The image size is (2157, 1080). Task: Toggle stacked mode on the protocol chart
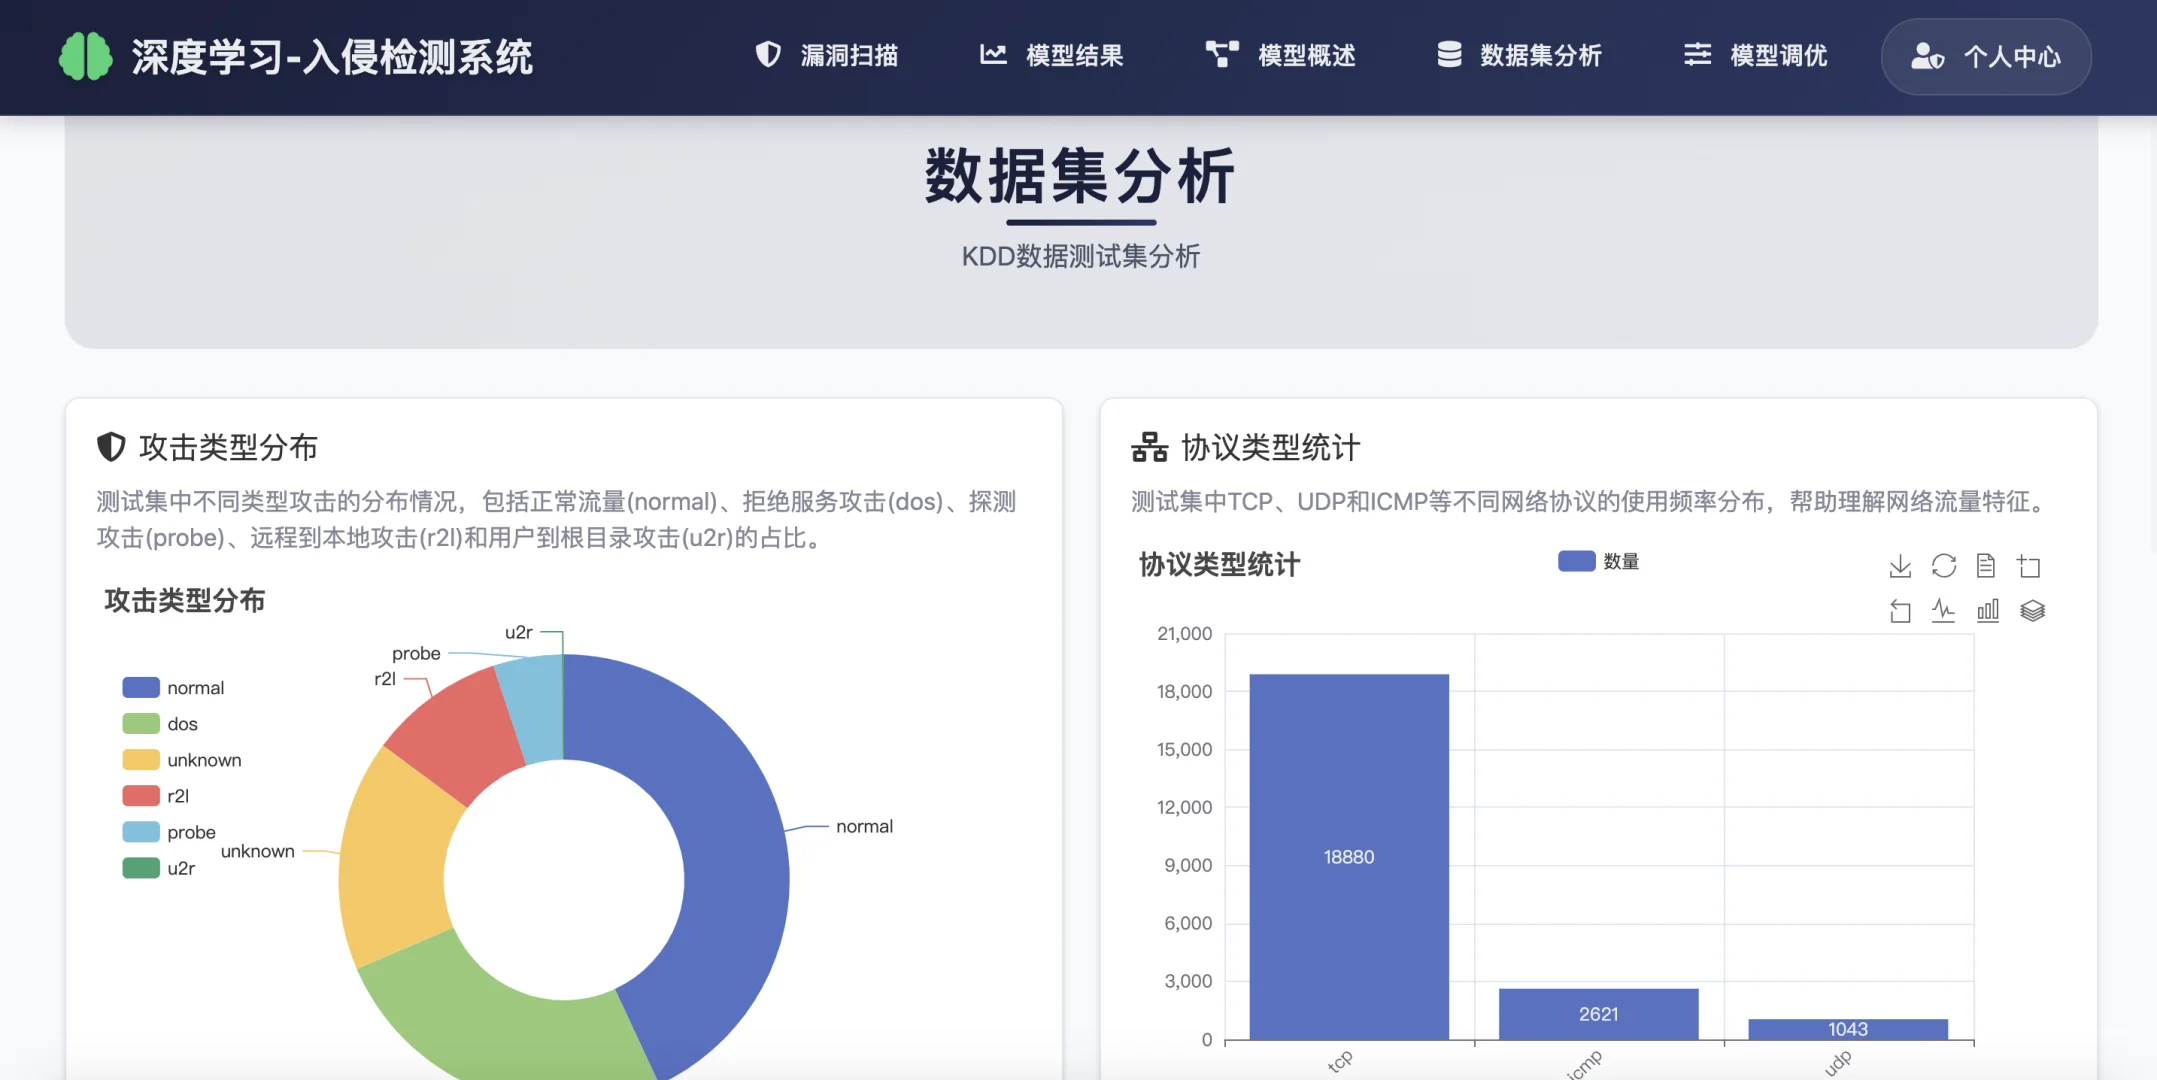tap(2031, 610)
